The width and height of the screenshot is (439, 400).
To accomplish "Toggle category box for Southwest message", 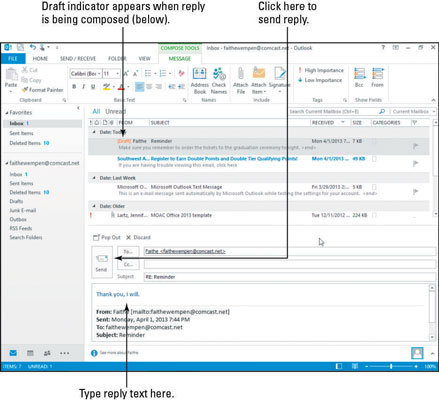I will (374, 159).
